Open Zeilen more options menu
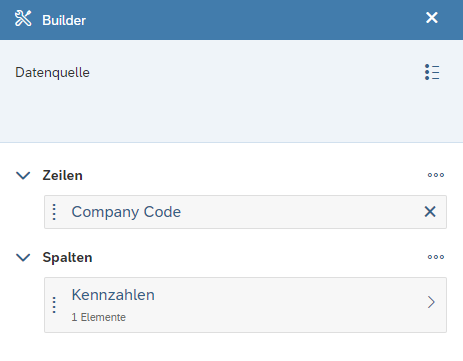 [436, 175]
